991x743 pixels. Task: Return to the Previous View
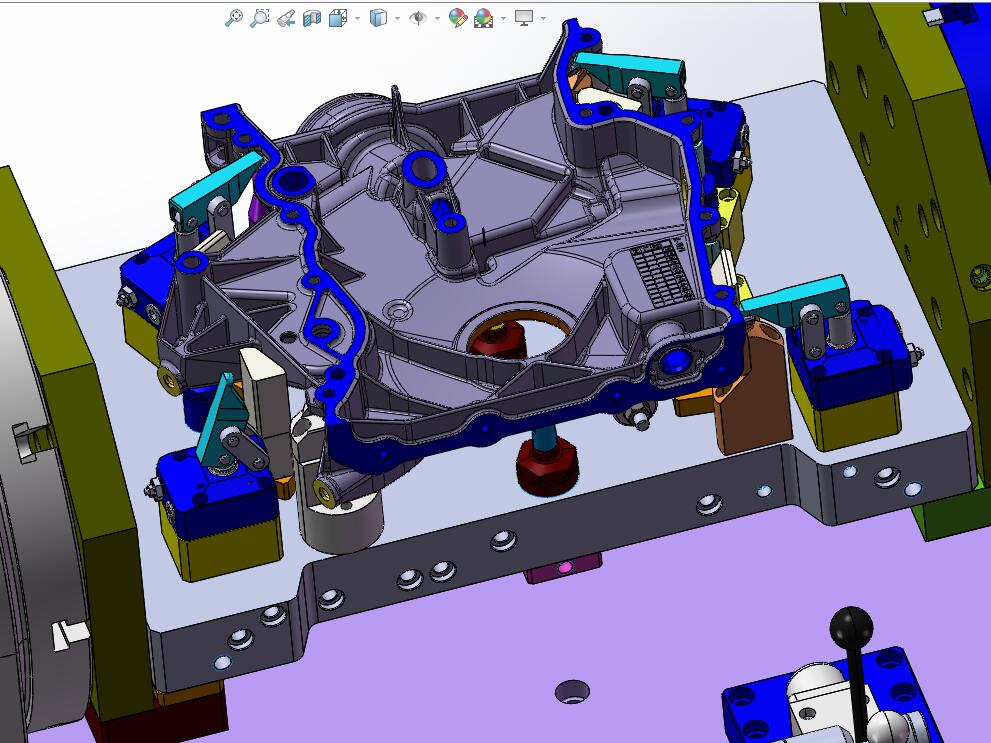click(286, 18)
